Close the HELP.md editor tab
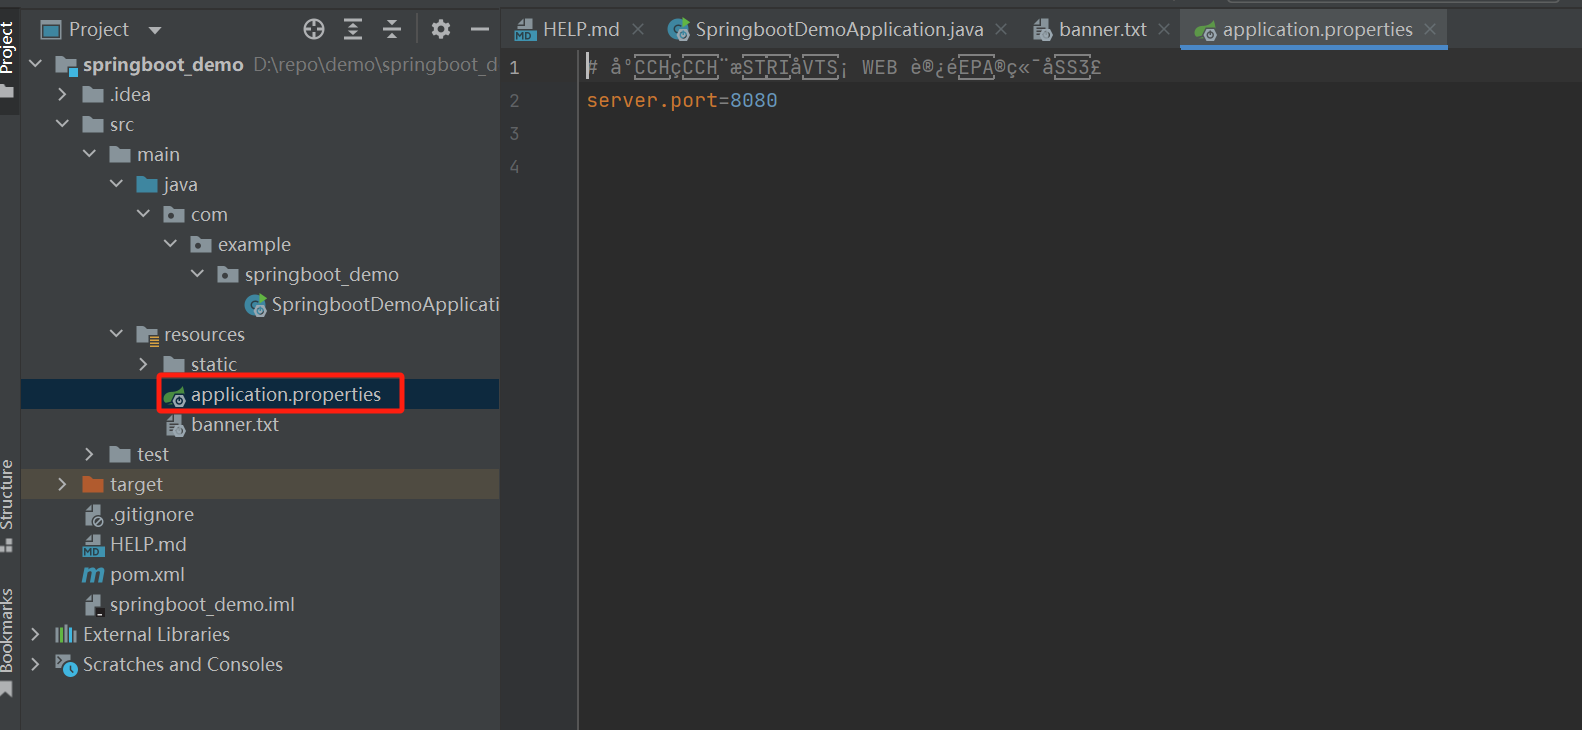Screen dimensions: 1582x730 [x=638, y=30]
